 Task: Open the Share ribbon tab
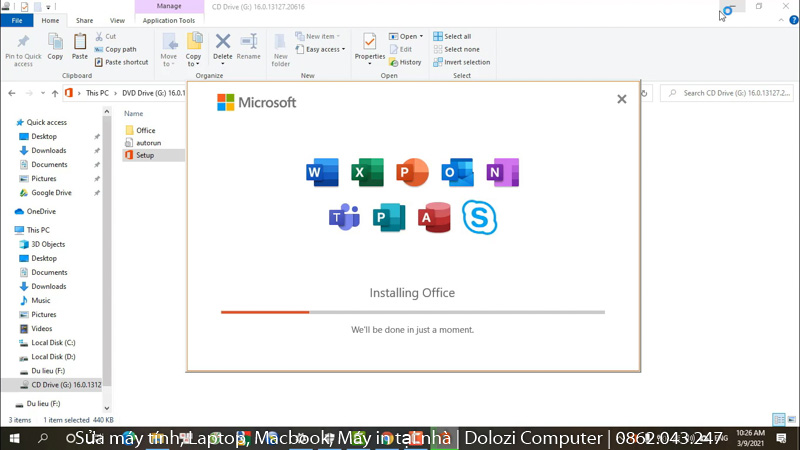tap(85, 20)
